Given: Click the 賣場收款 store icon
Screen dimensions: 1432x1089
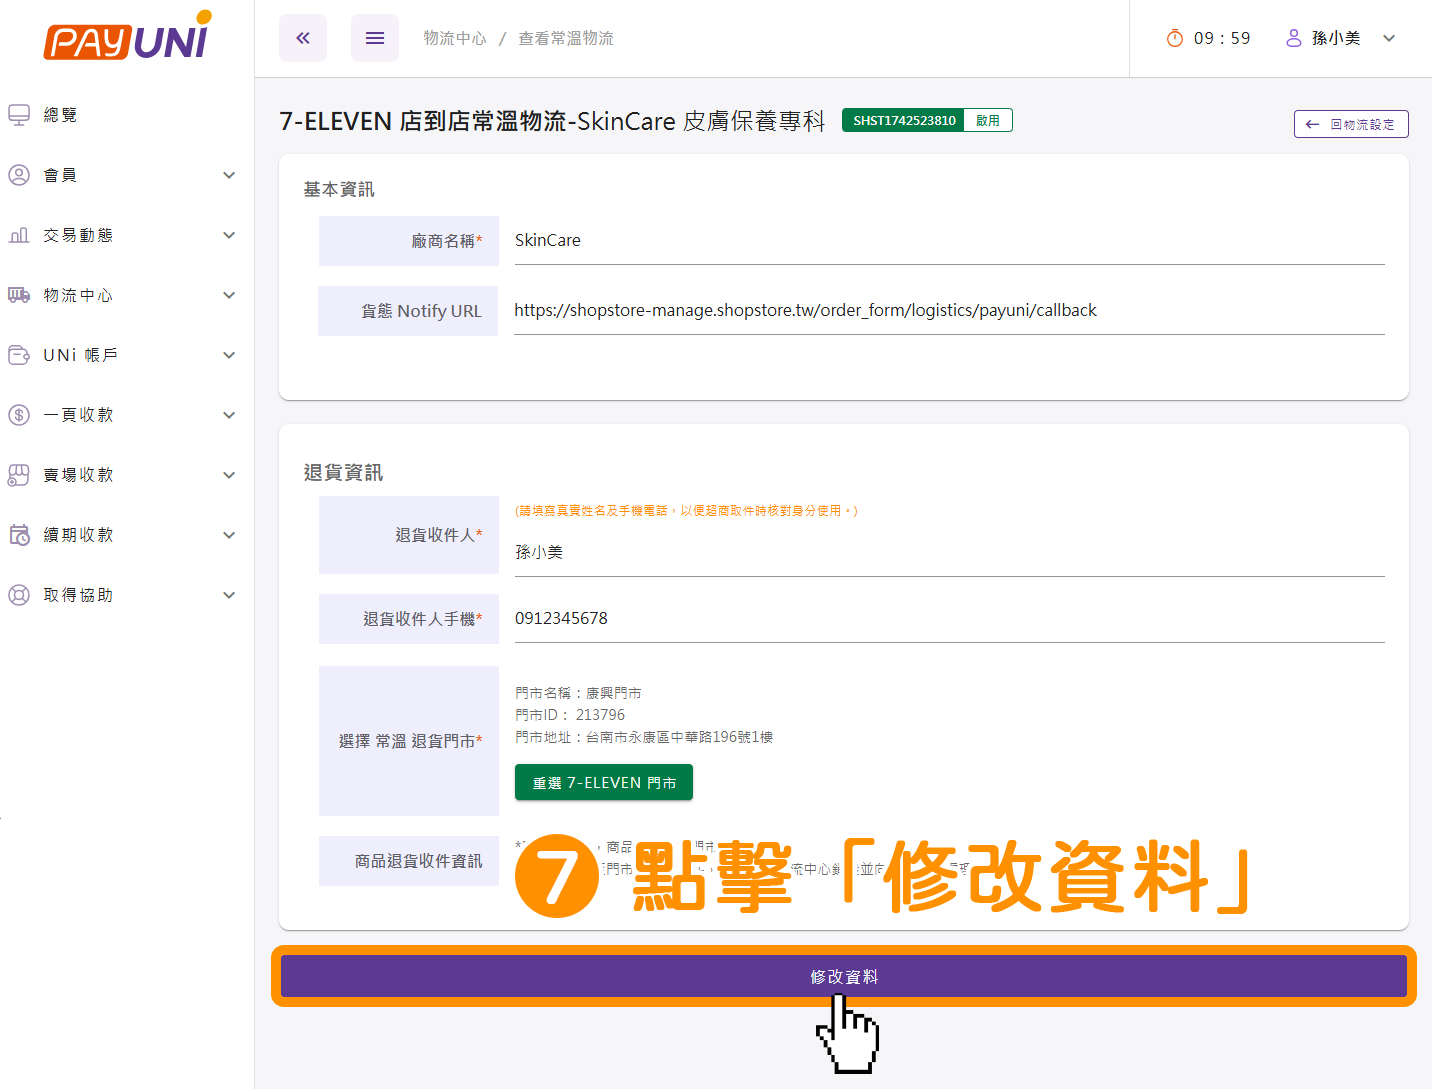Looking at the screenshot, I should coord(19,475).
